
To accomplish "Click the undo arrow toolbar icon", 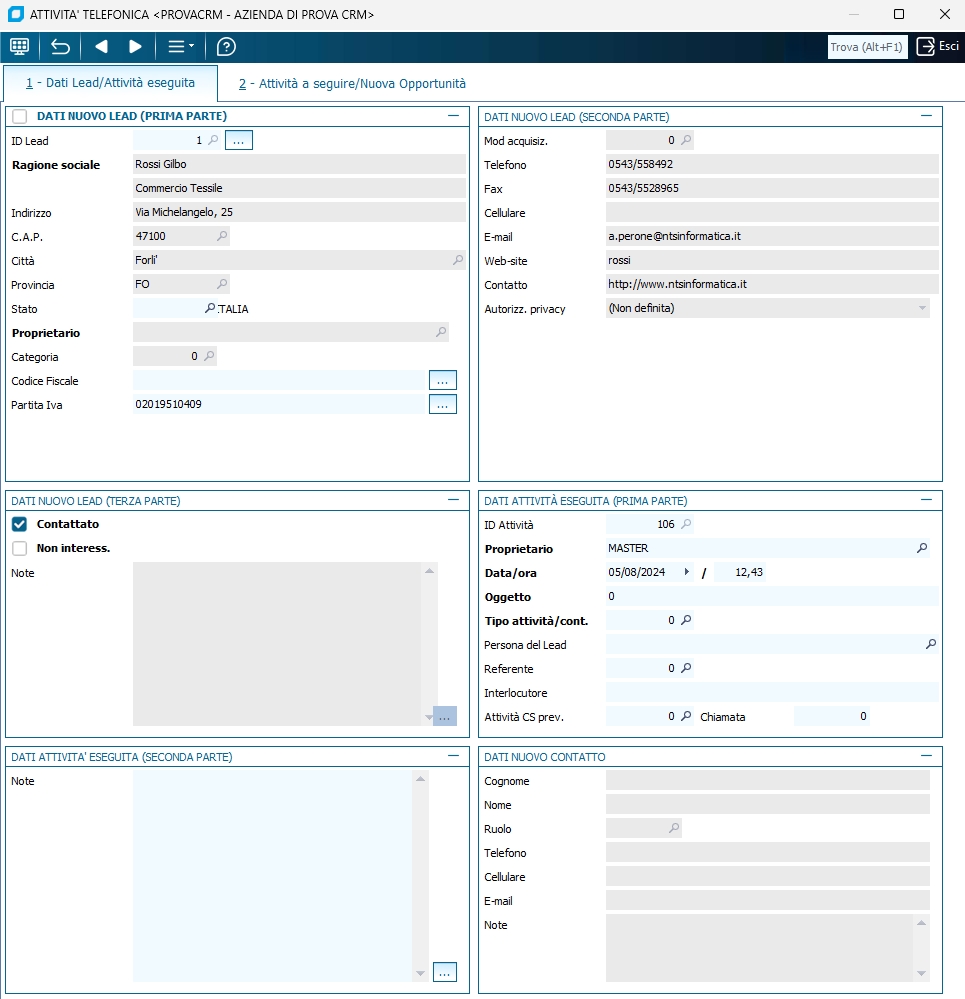I will tap(61, 47).
